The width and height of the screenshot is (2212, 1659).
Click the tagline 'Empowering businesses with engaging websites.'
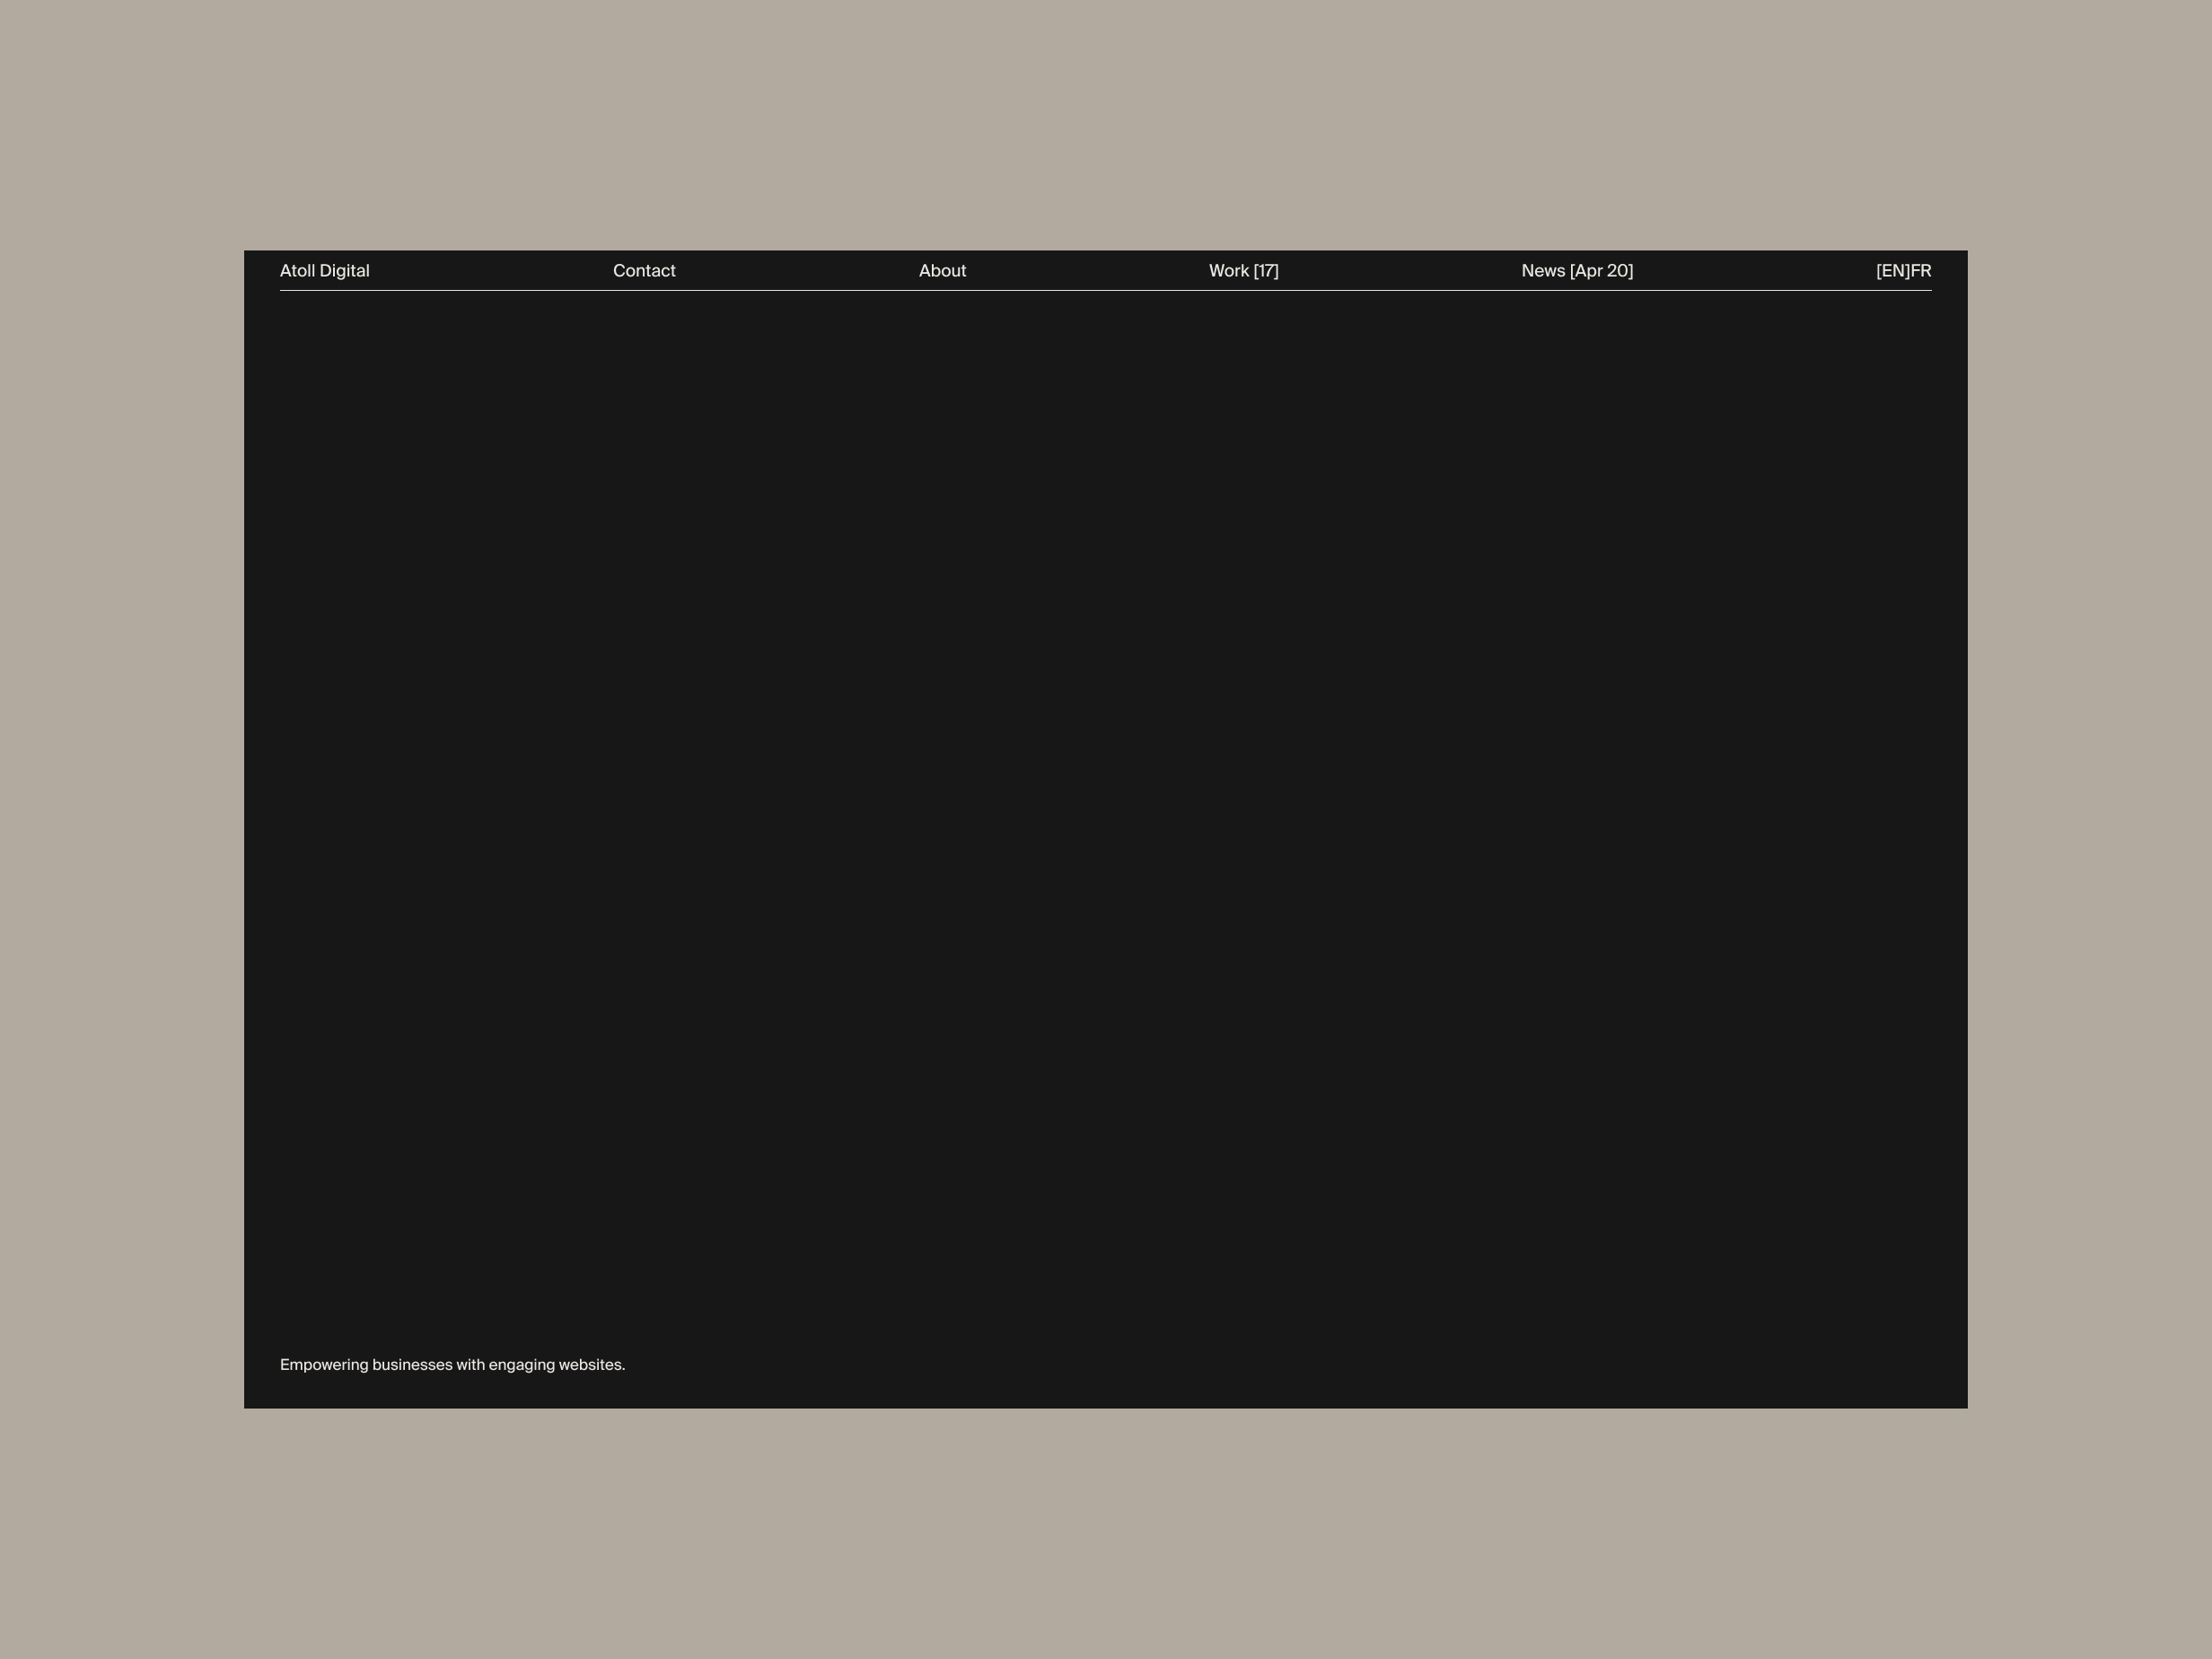[452, 1365]
